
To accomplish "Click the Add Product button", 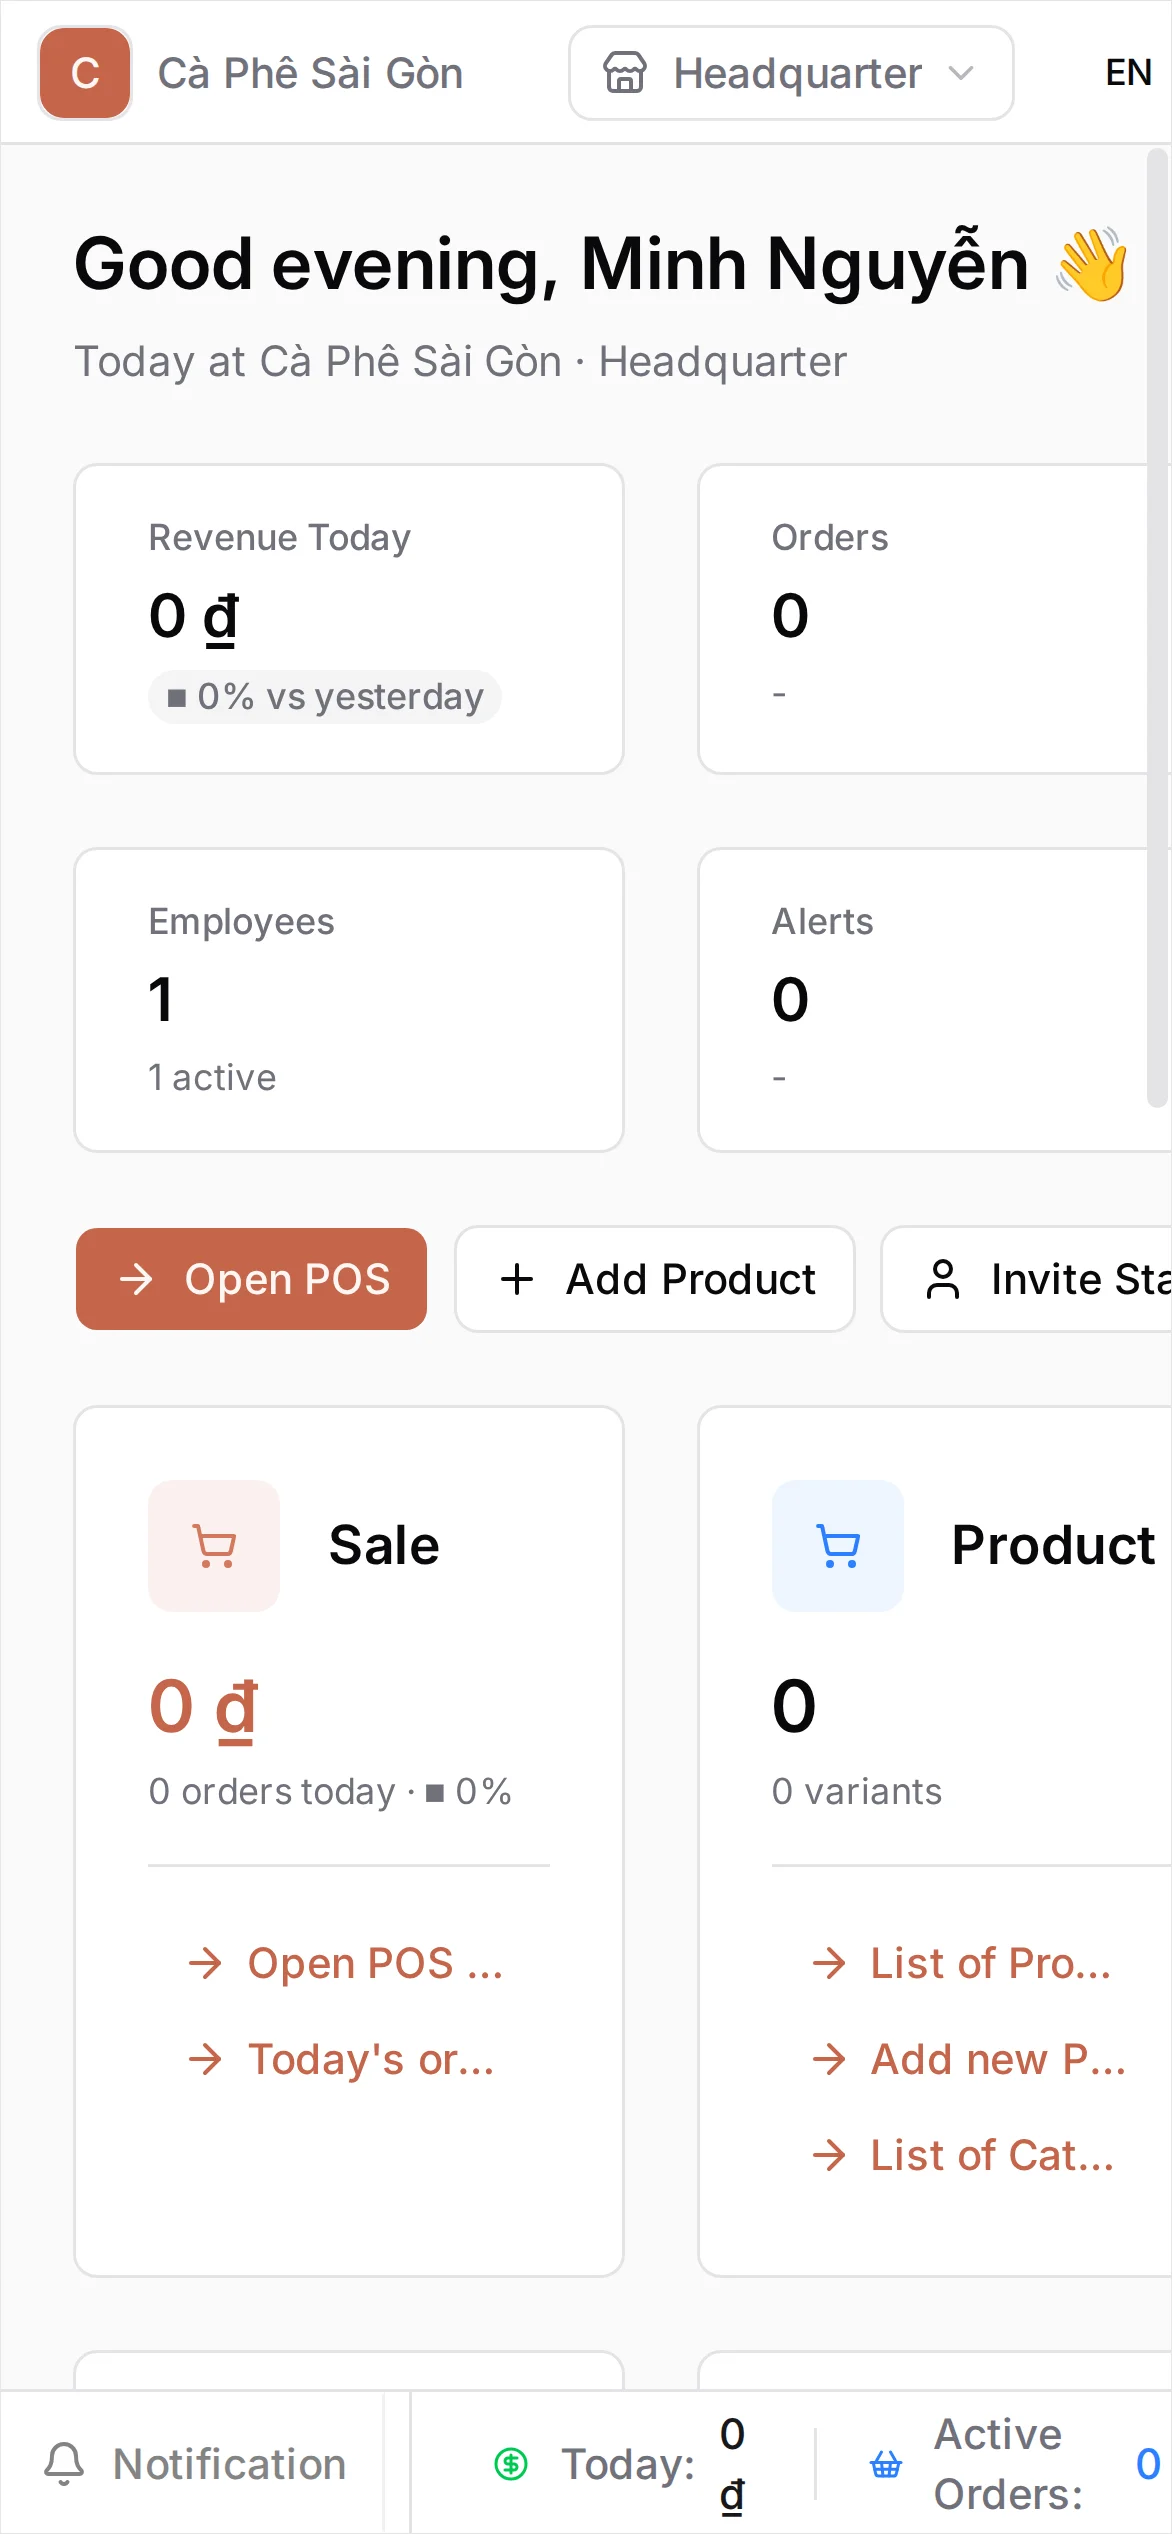I will pyautogui.click(x=655, y=1279).
